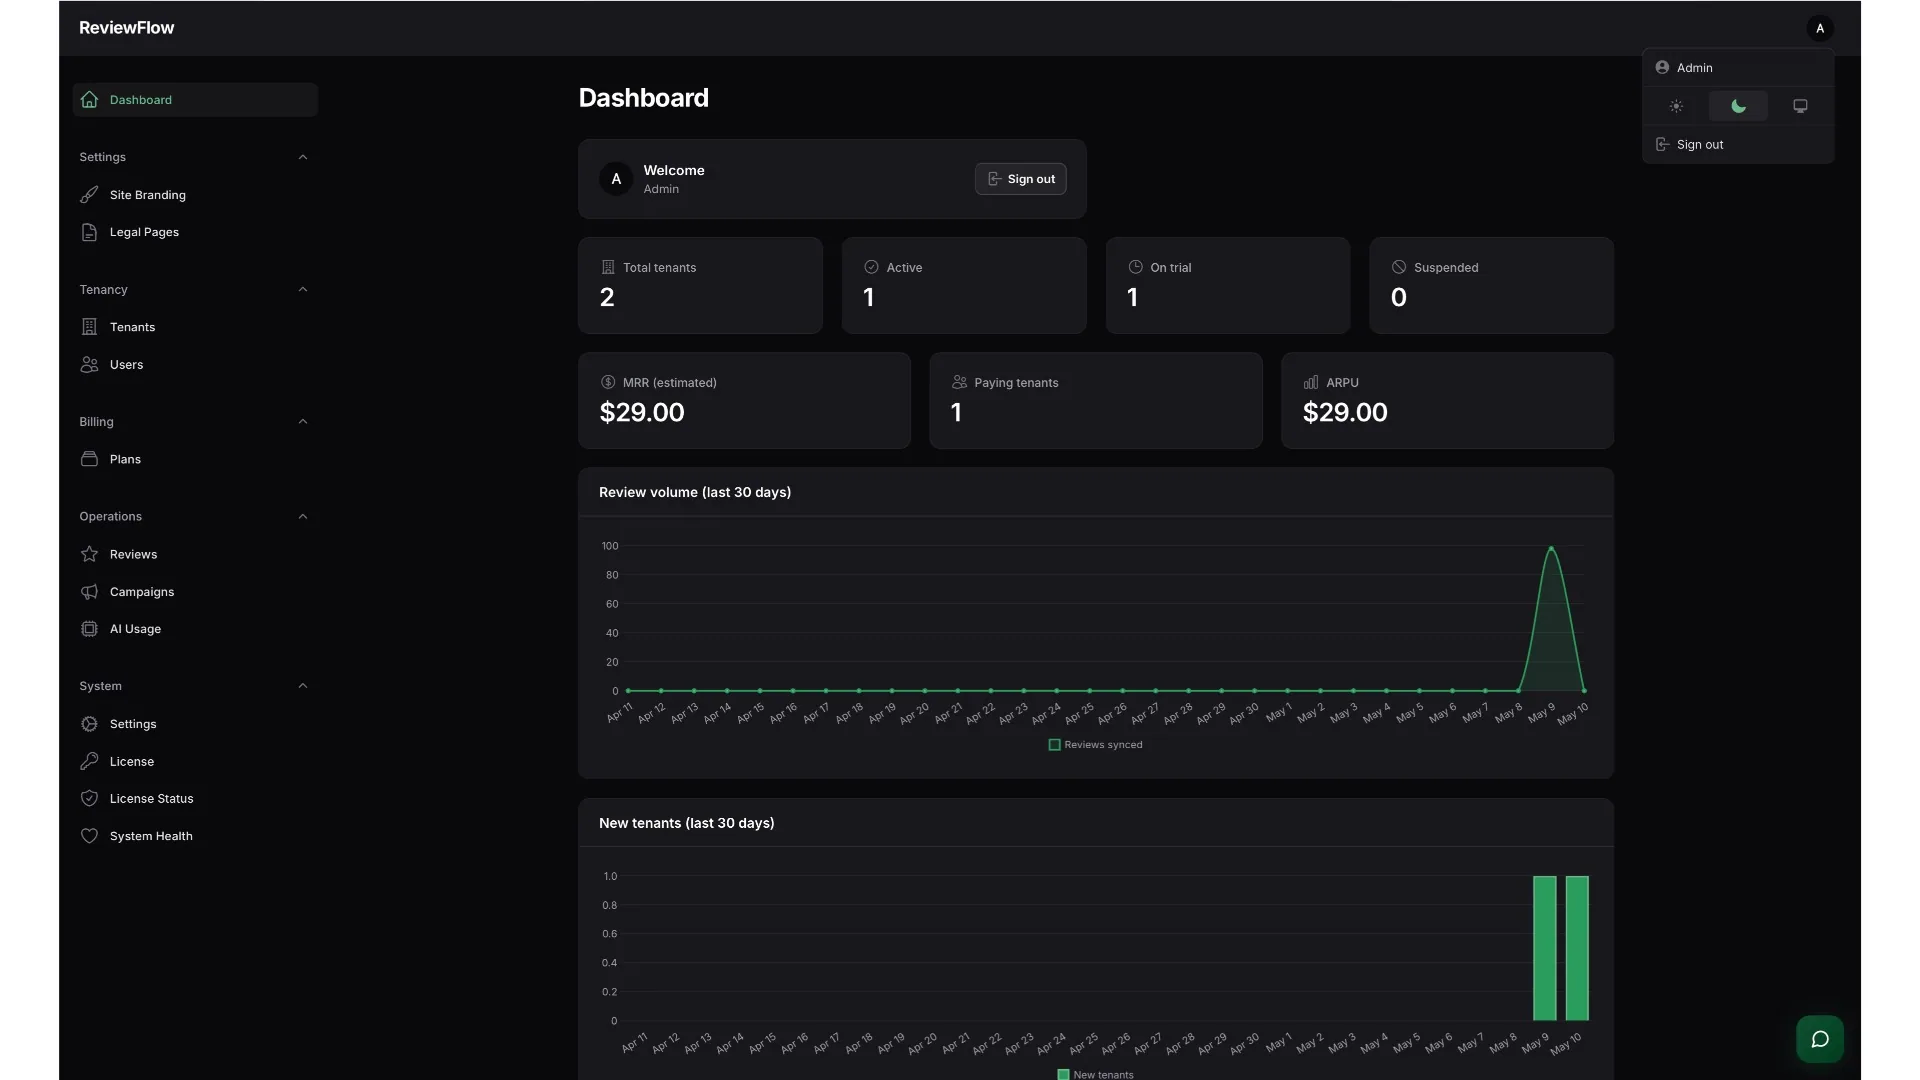The image size is (1920, 1080).
Task: Choose Sign out in the user menu
Action: pyautogui.click(x=1738, y=145)
